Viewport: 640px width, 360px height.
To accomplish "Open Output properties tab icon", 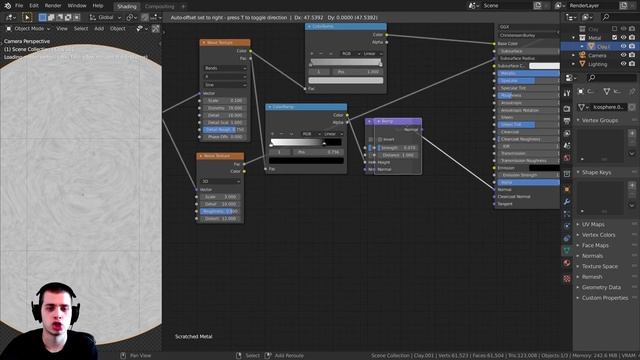I will click(567, 121).
